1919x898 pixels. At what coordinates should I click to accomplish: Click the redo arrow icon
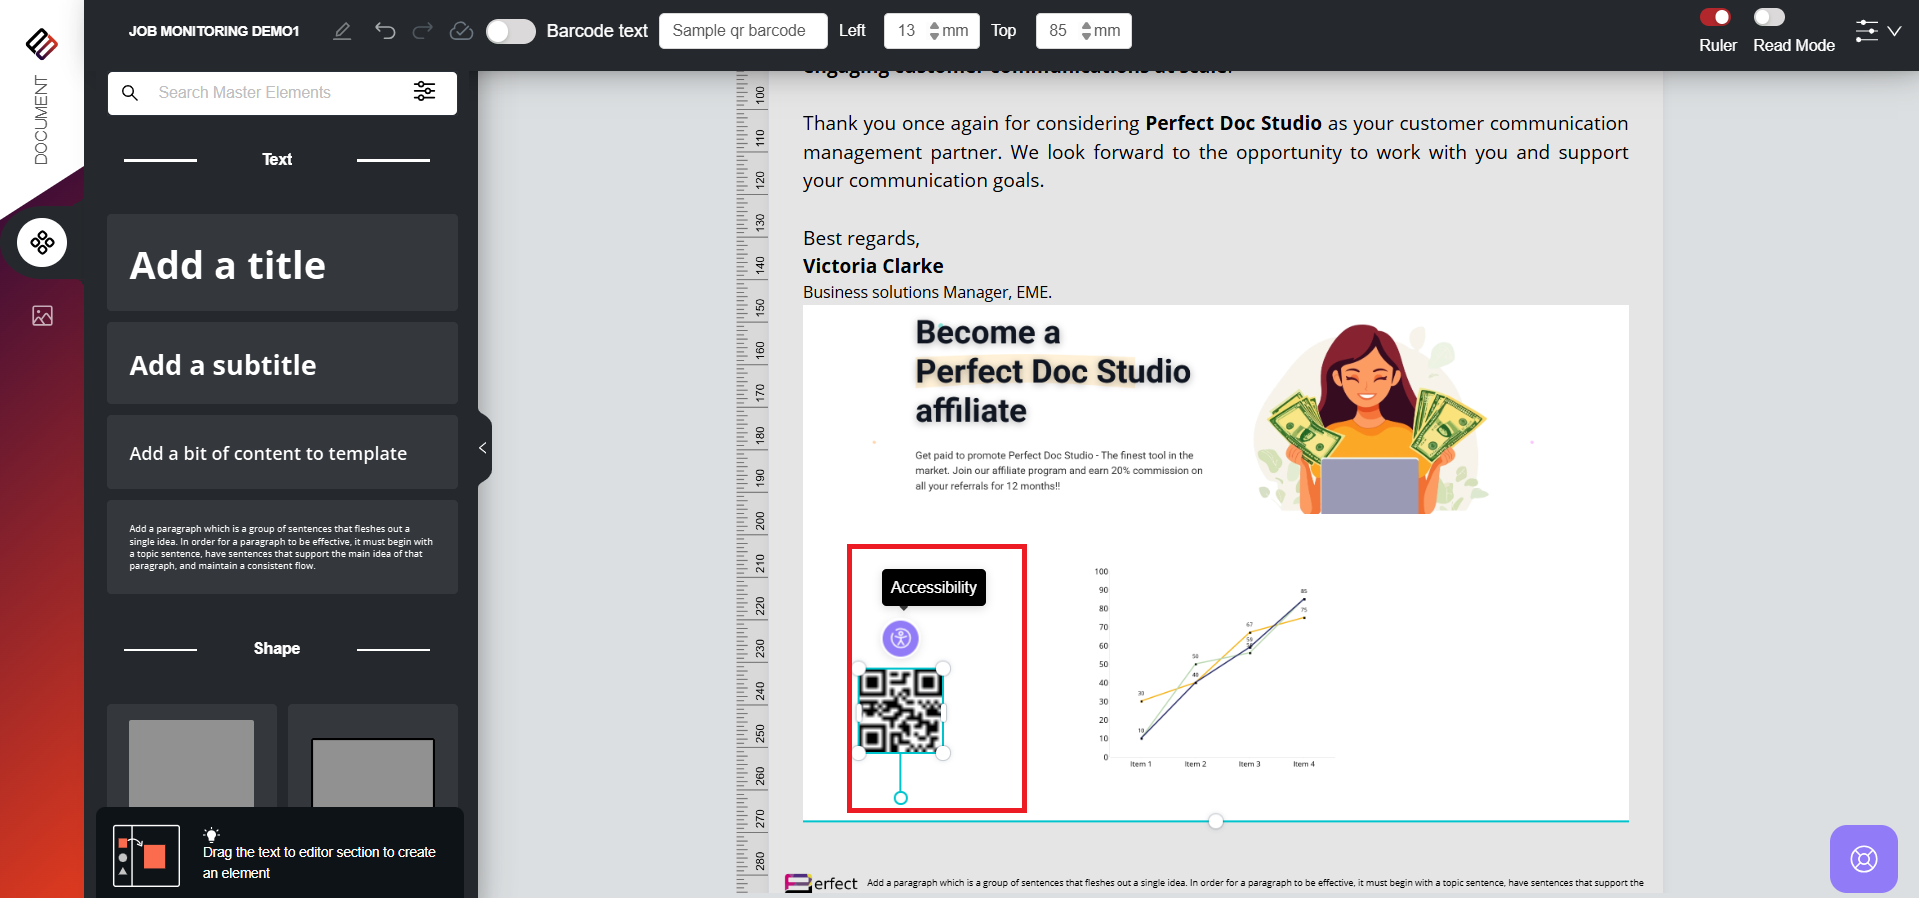pyautogui.click(x=423, y=31)
